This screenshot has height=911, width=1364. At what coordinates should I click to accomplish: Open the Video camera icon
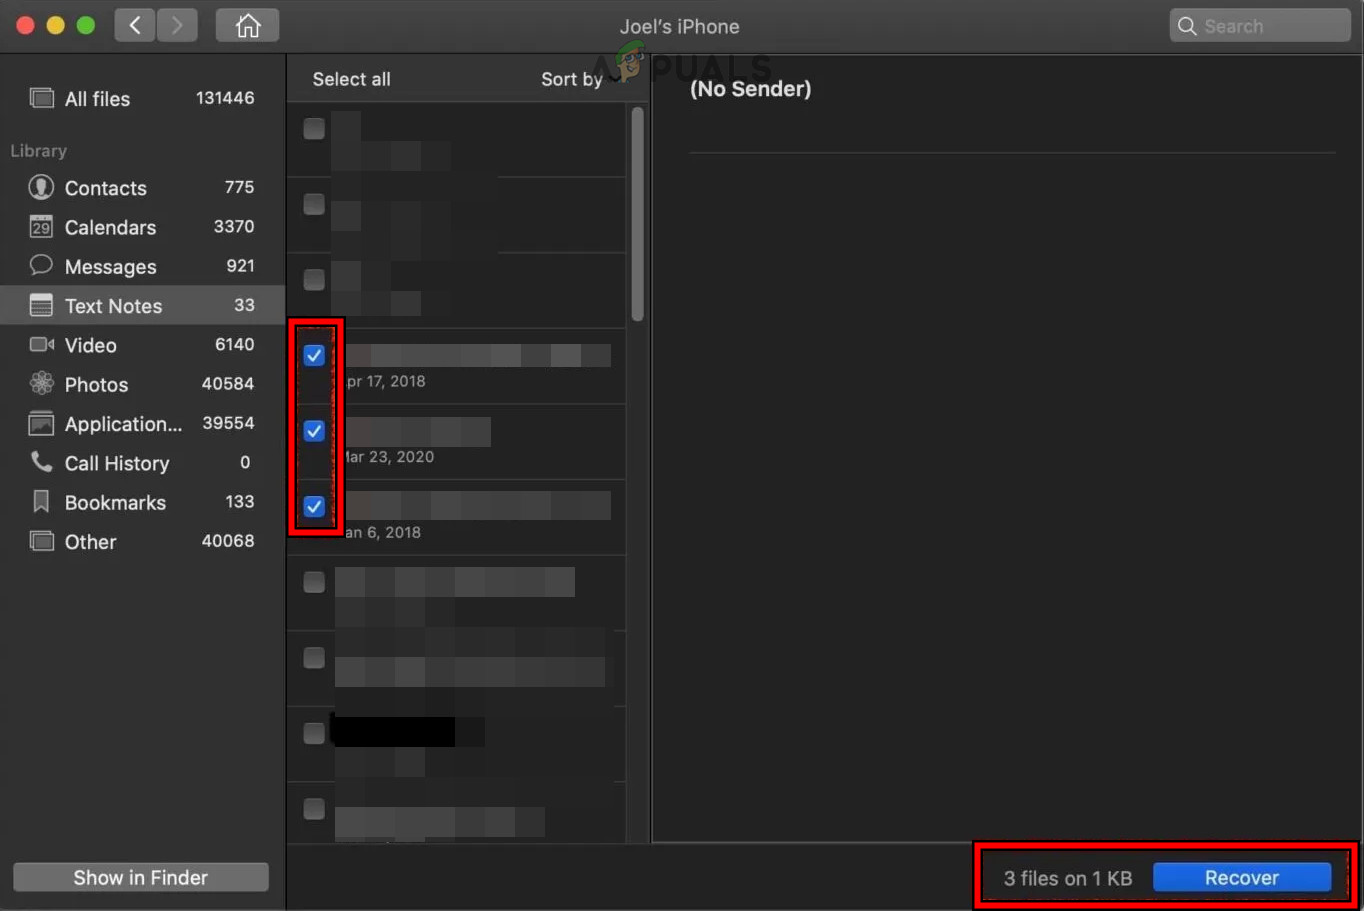(42, 344)
